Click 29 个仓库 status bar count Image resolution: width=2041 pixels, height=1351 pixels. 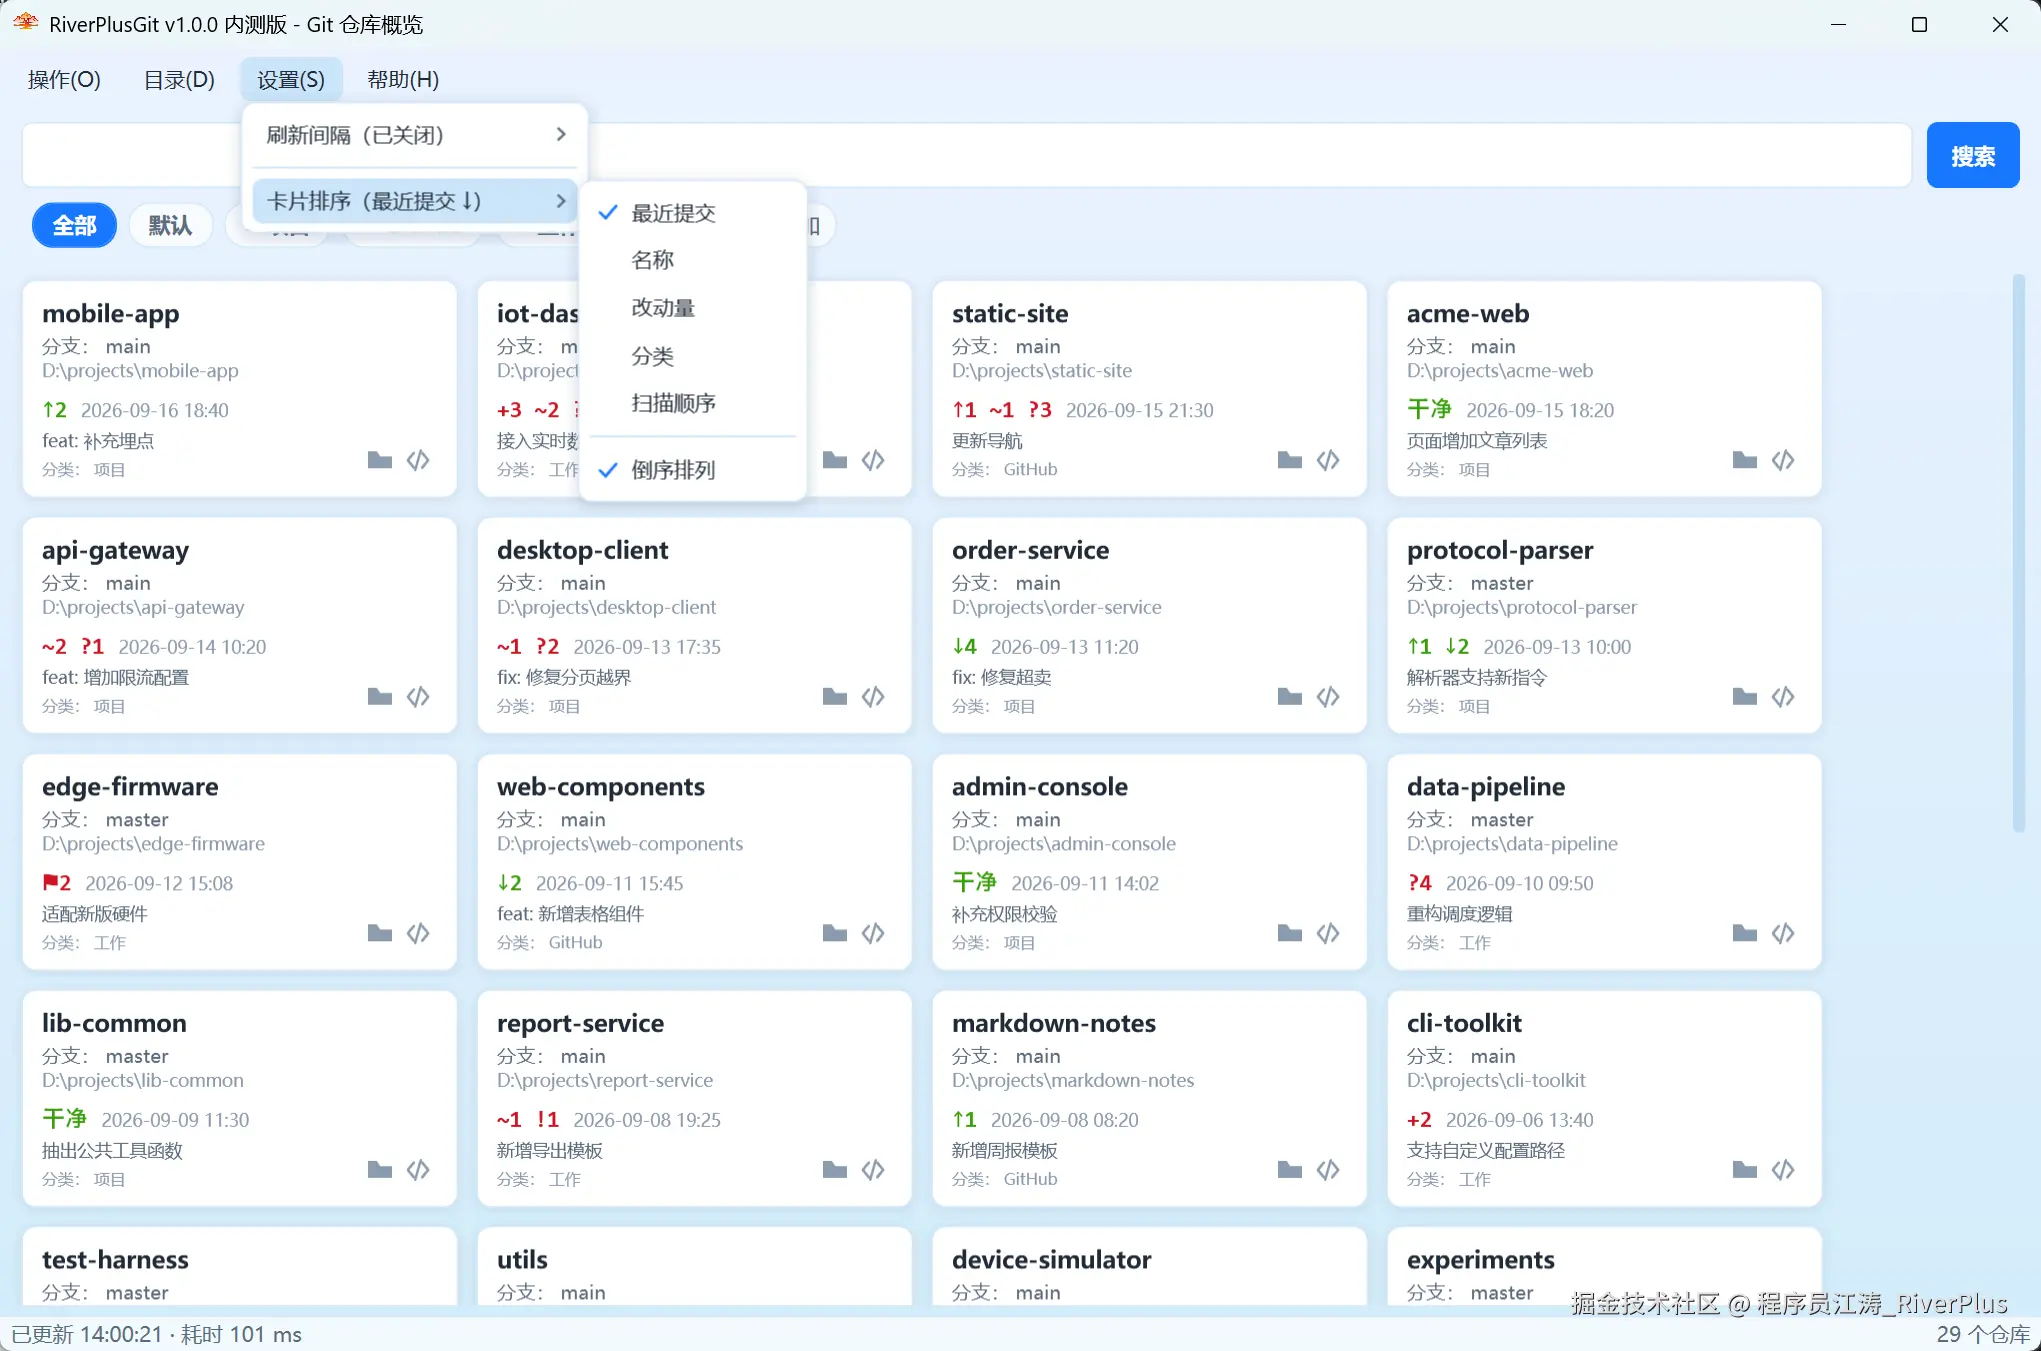1983,1335
